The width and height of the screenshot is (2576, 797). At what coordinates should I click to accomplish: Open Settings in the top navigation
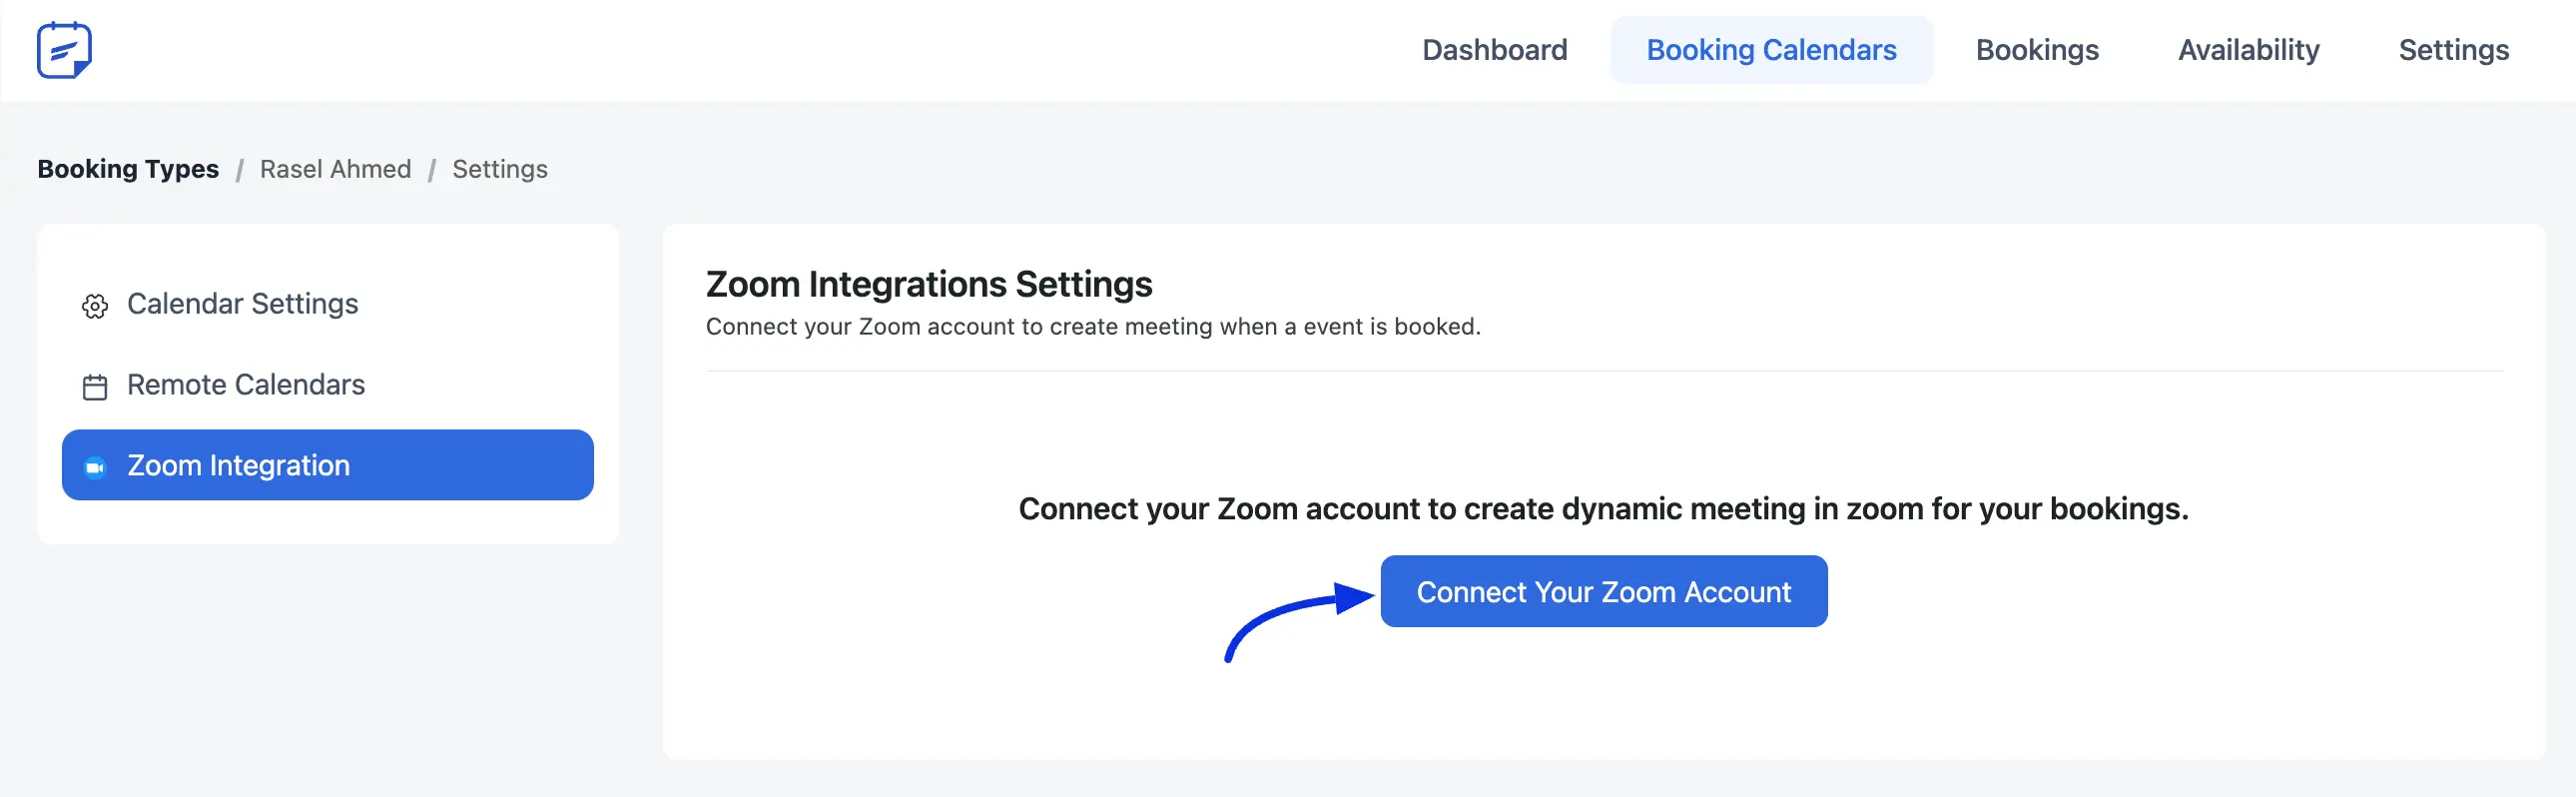click(x=2453, y=50)
